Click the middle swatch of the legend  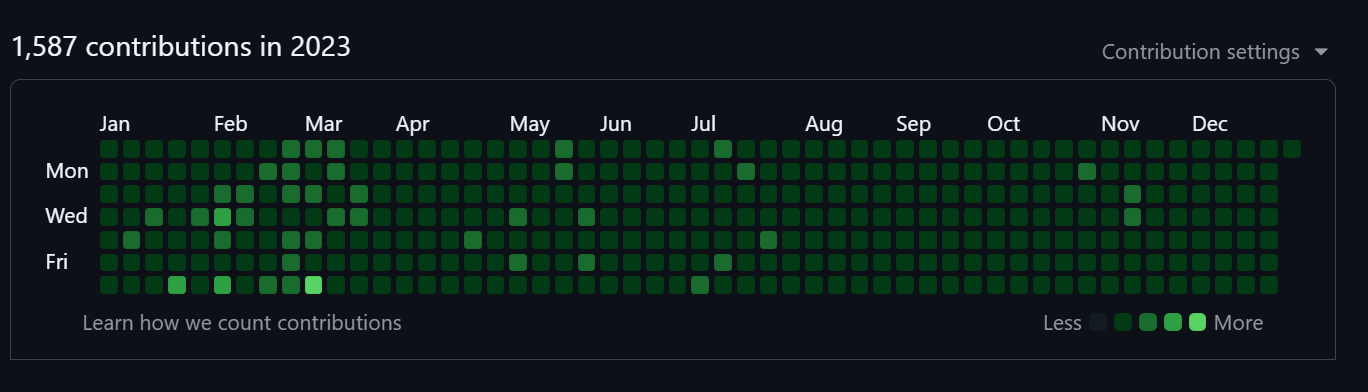(x=1148, y=322)
